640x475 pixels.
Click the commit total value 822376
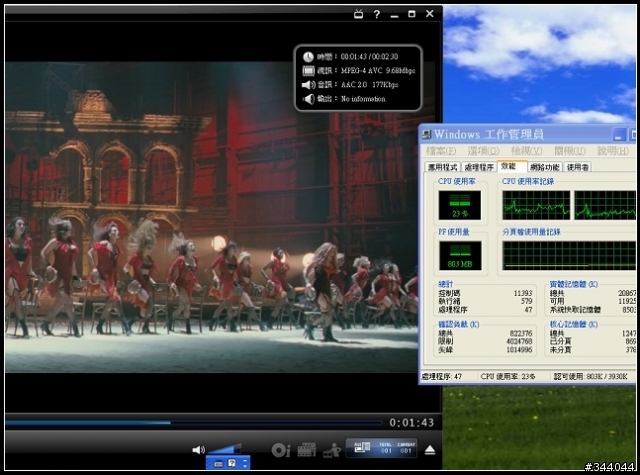521,333
